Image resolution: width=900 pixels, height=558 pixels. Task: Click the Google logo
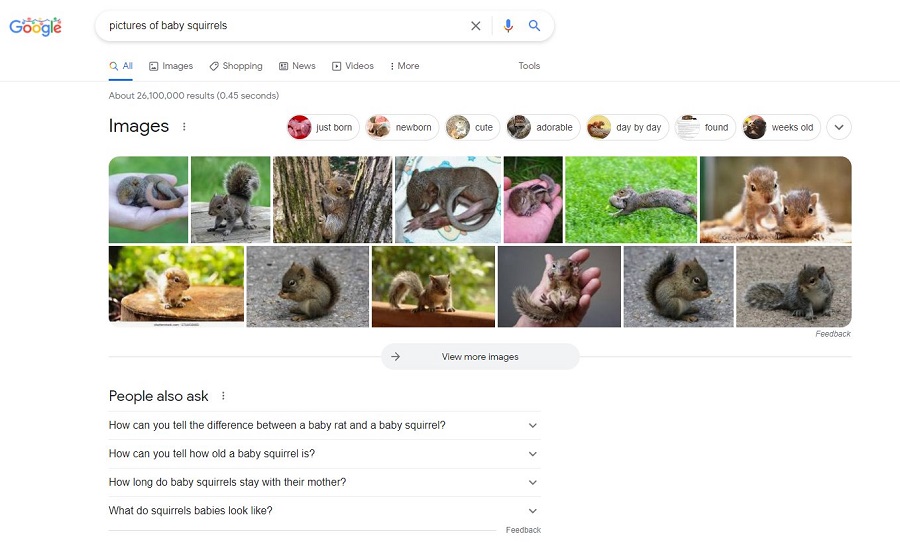click(36, 26)
